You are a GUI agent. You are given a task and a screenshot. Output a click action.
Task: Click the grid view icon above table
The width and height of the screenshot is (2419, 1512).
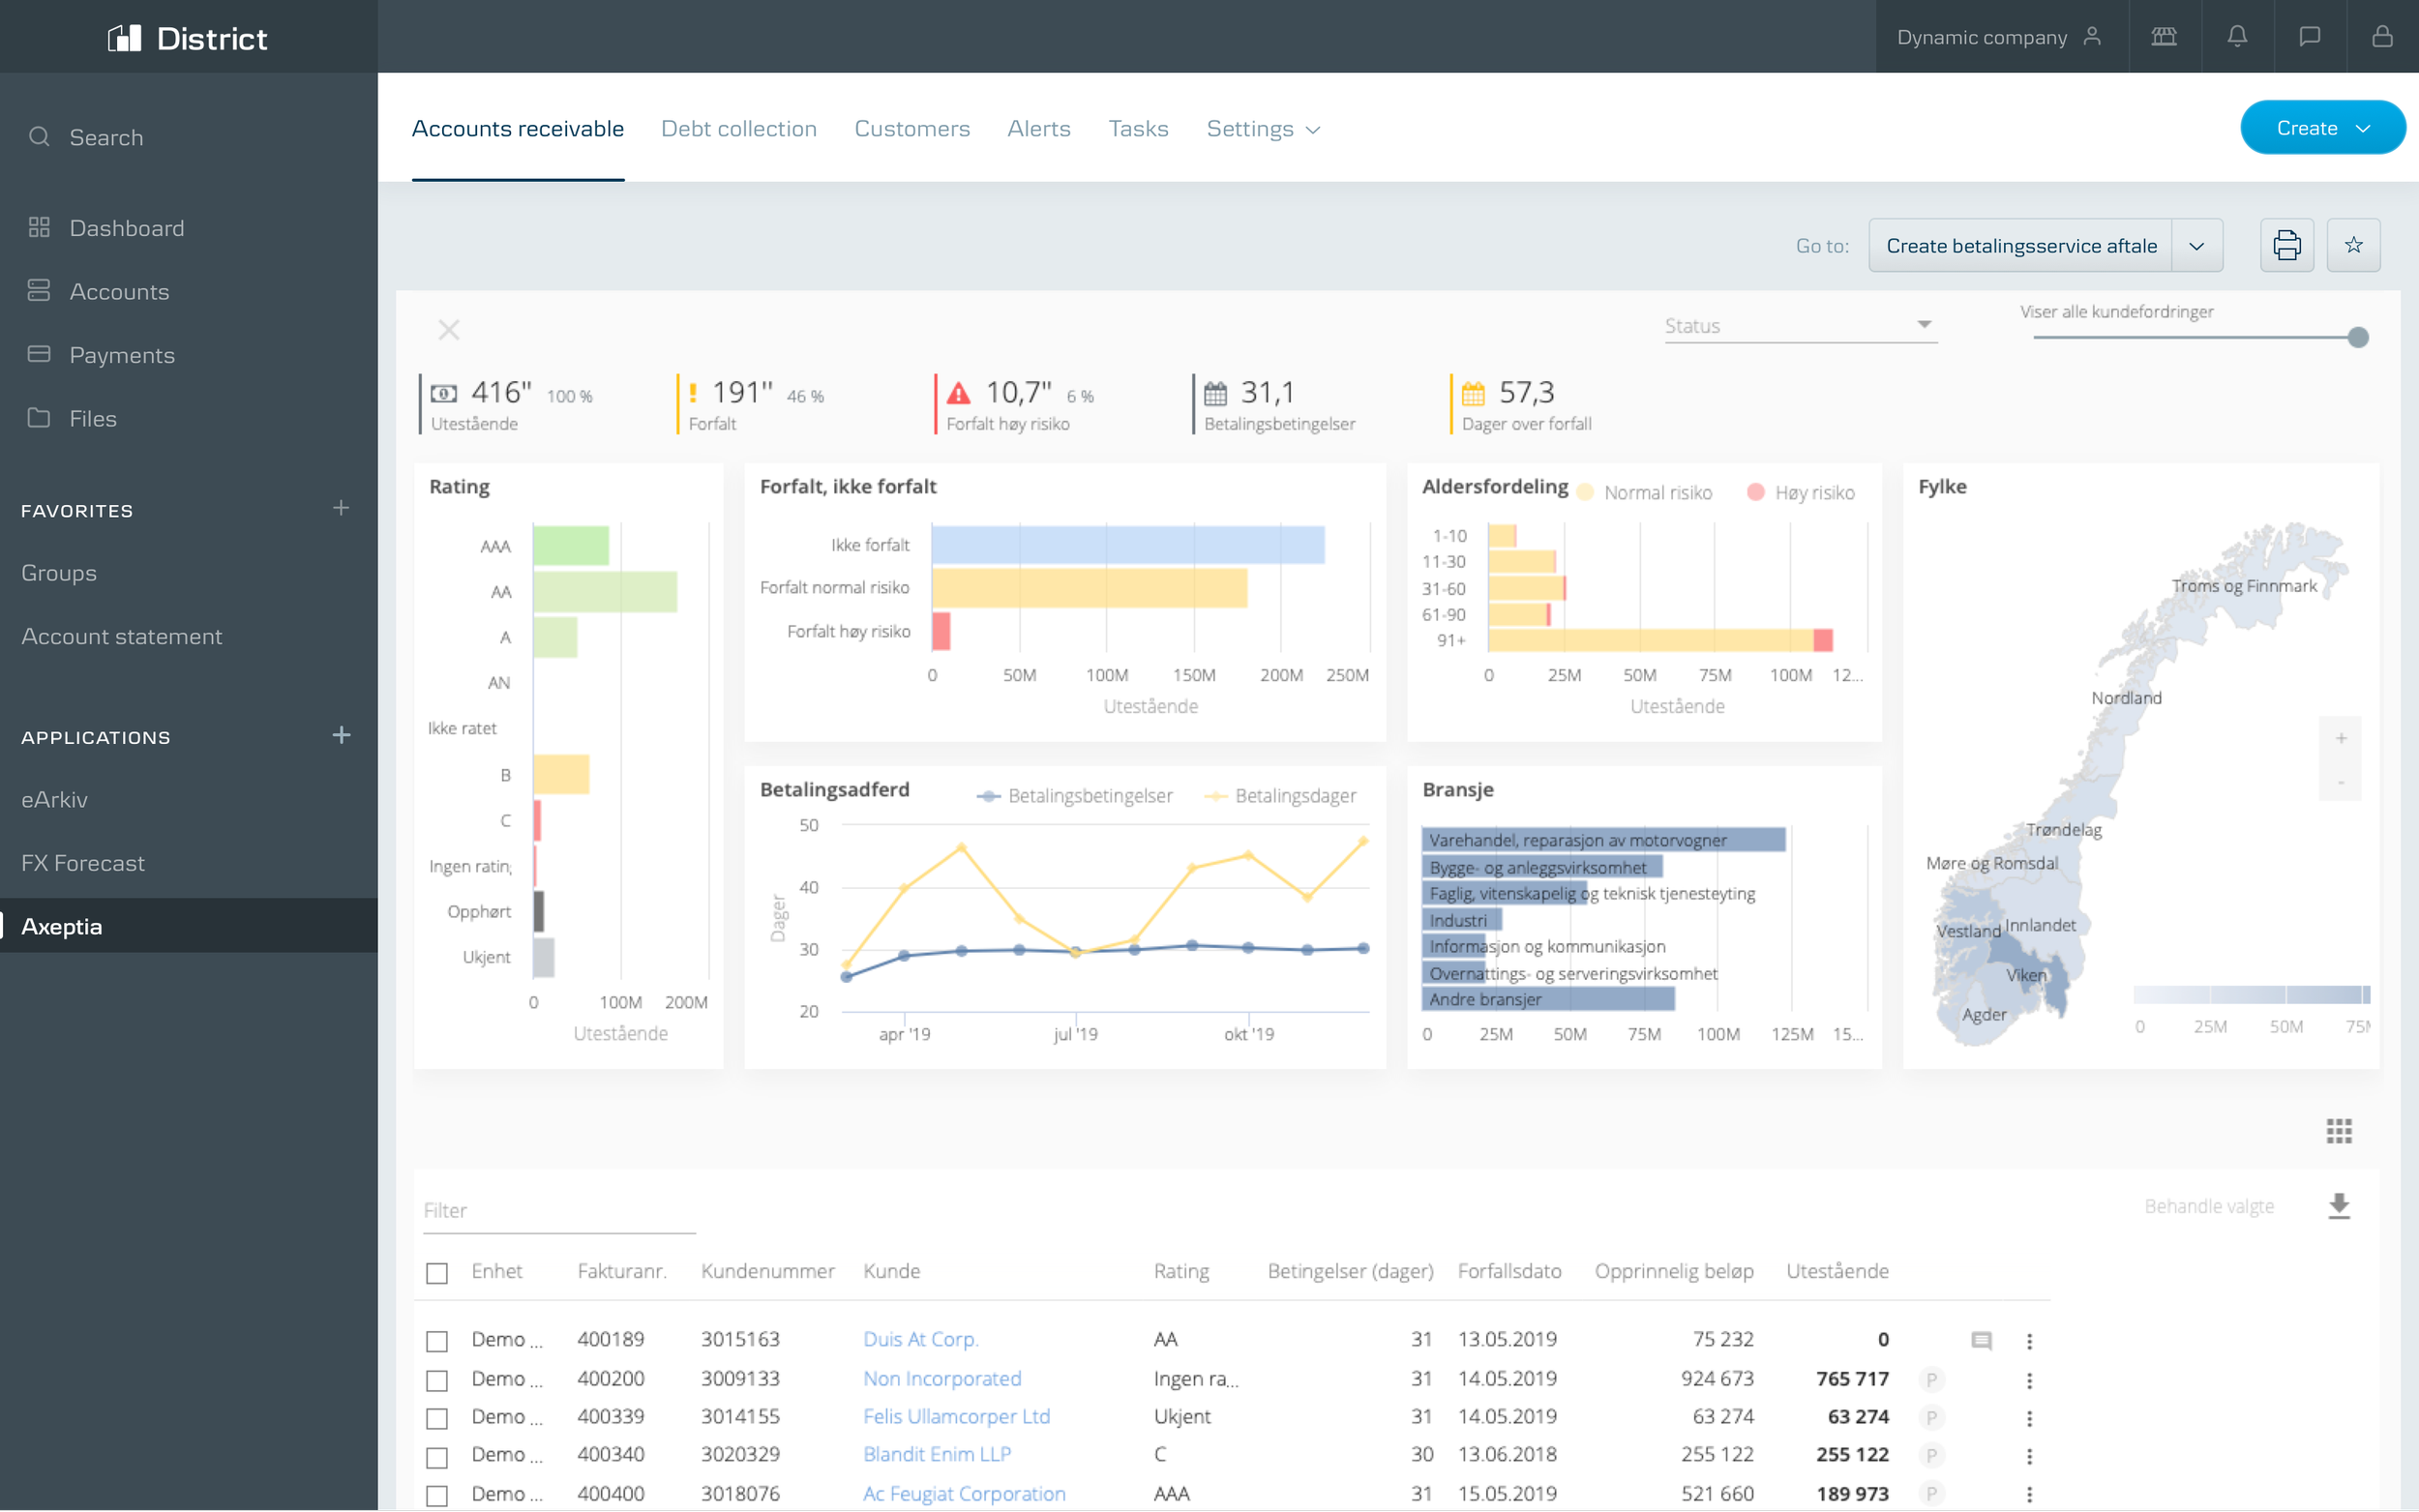2338,1131
